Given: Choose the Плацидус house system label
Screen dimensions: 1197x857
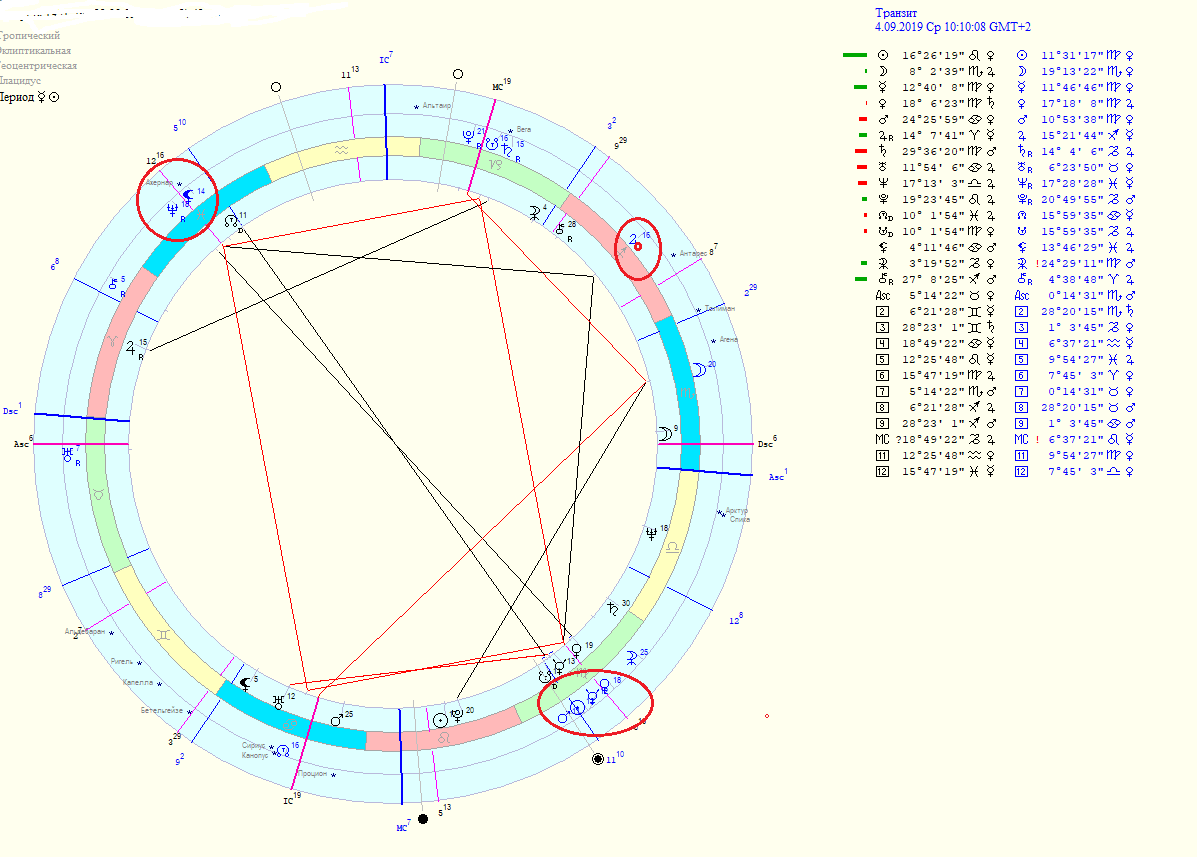Looking at the screenshot, I should click(21, 80).
